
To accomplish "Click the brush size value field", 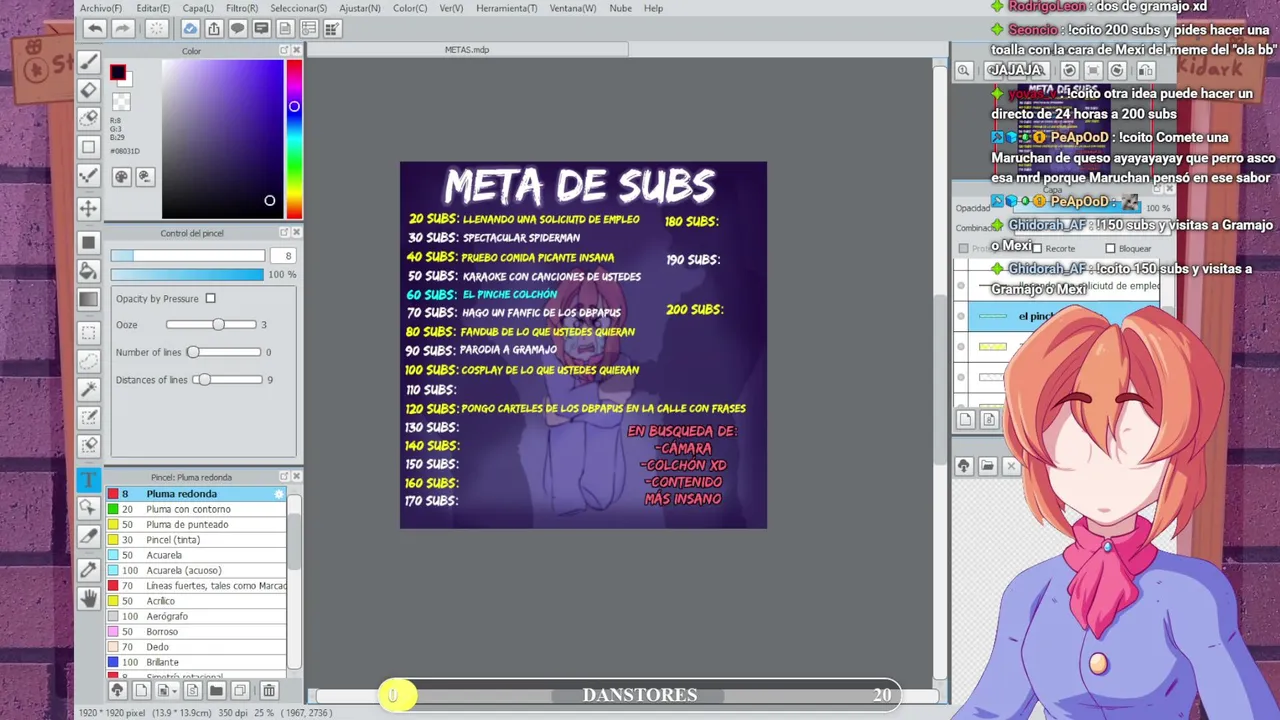I will click(x=284, y=256).
